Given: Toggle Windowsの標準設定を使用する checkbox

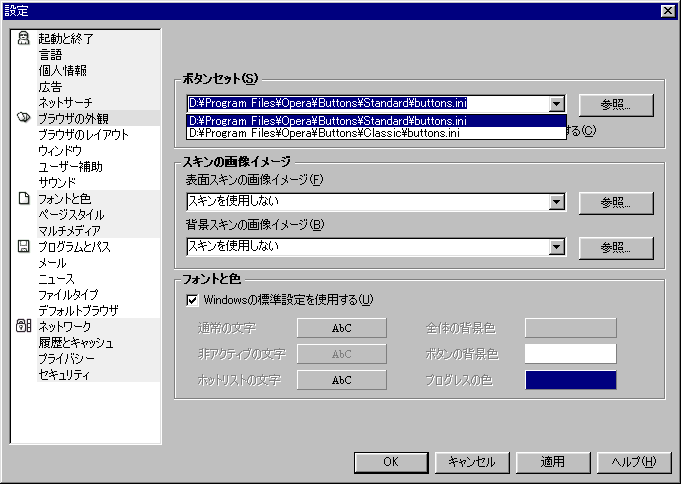Looking at the screenshot, I should [192, 300].
